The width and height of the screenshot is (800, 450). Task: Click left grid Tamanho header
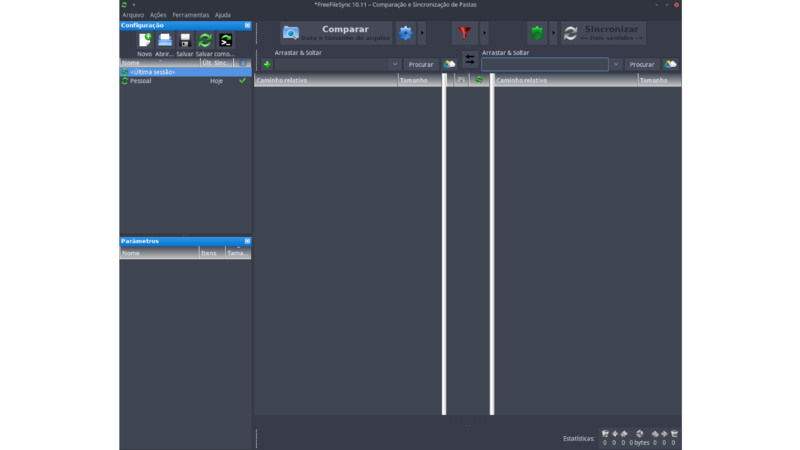(419, 80)
